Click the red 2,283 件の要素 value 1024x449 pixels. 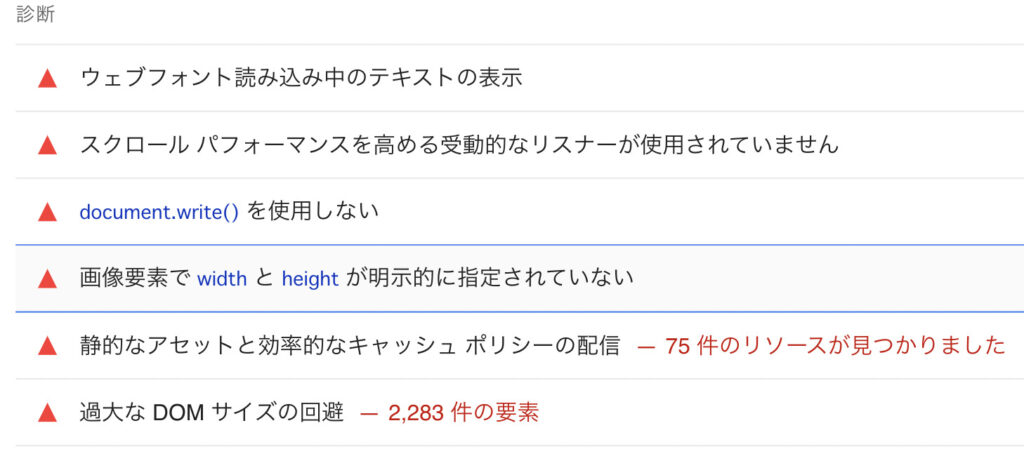(x=464, y=413)
